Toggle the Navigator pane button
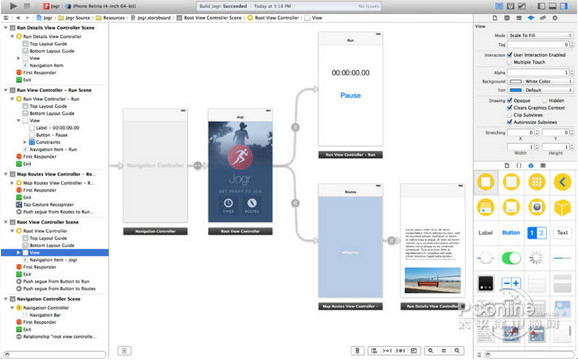 click(541, 6)
